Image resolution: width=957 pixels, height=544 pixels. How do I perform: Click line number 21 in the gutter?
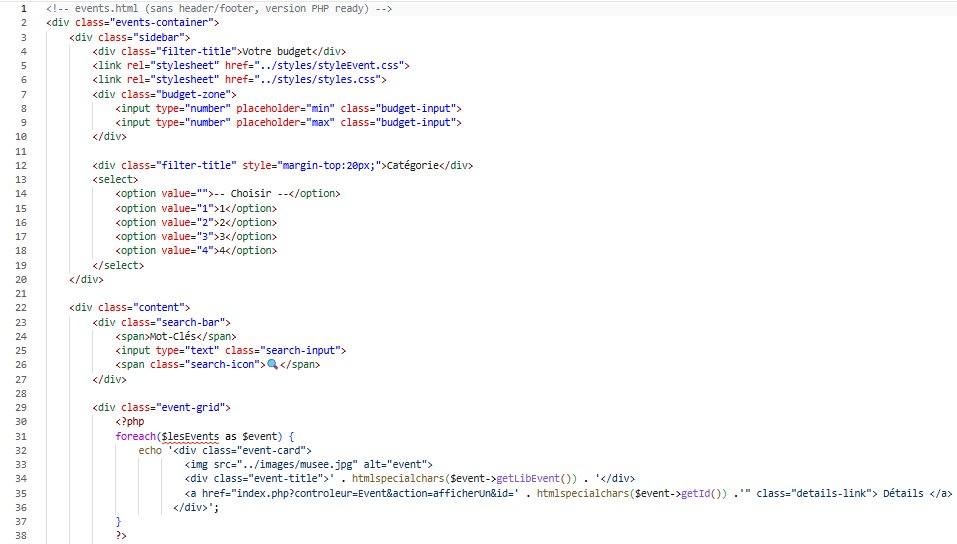coord(21,294)
